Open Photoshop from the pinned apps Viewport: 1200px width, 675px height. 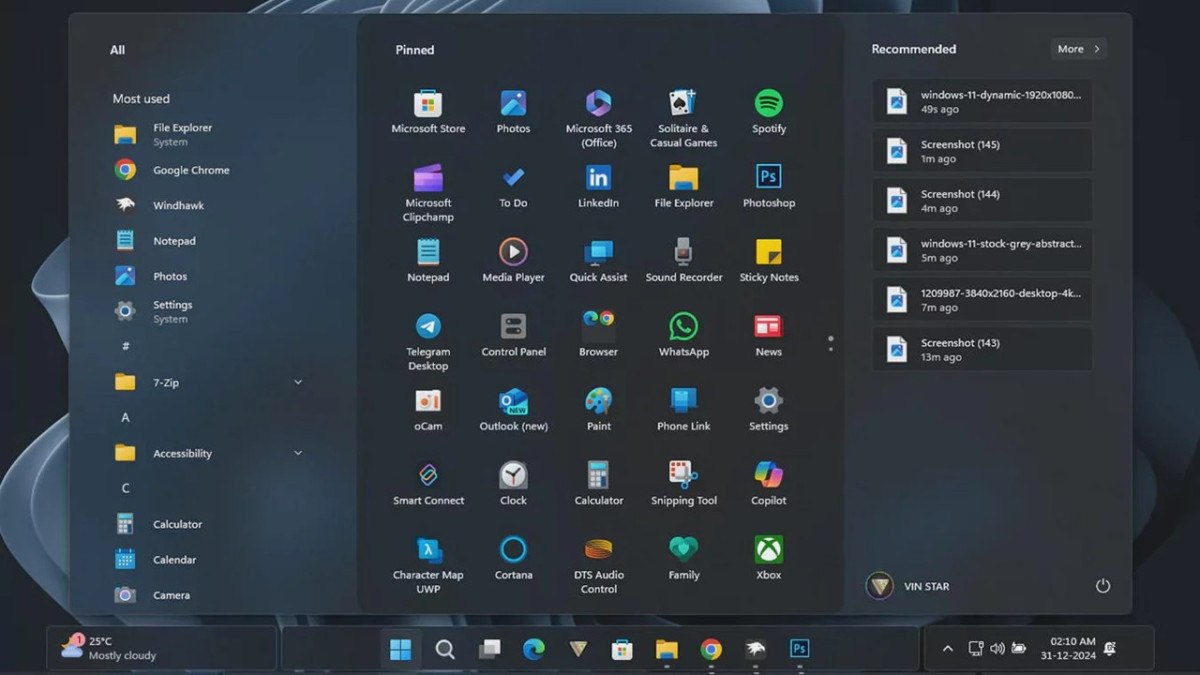[x=768, y=180]
